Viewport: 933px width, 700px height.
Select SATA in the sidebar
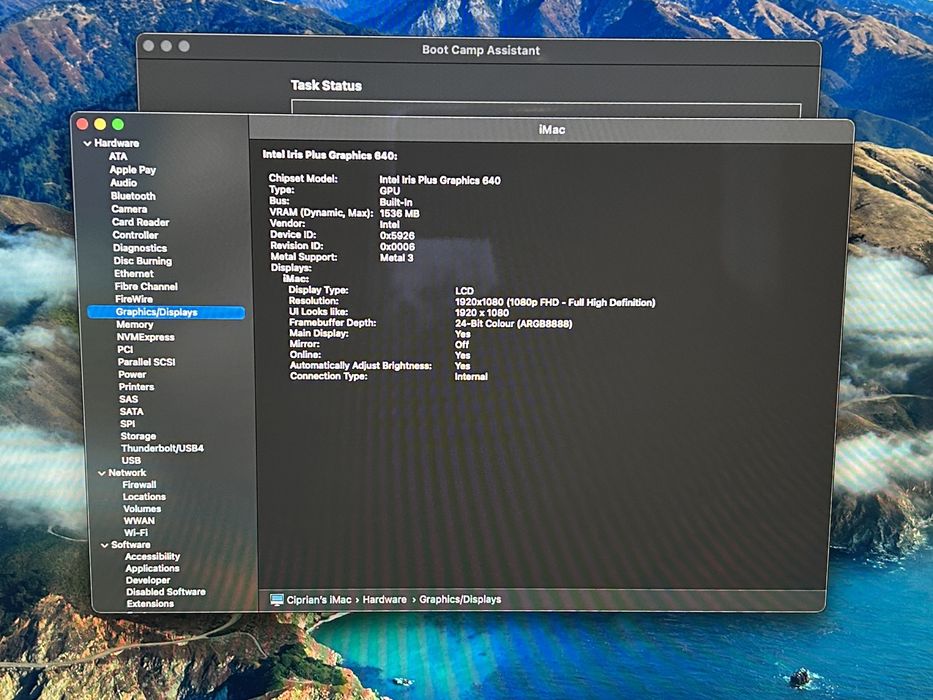pyautogui.click(x=132, y=412)
